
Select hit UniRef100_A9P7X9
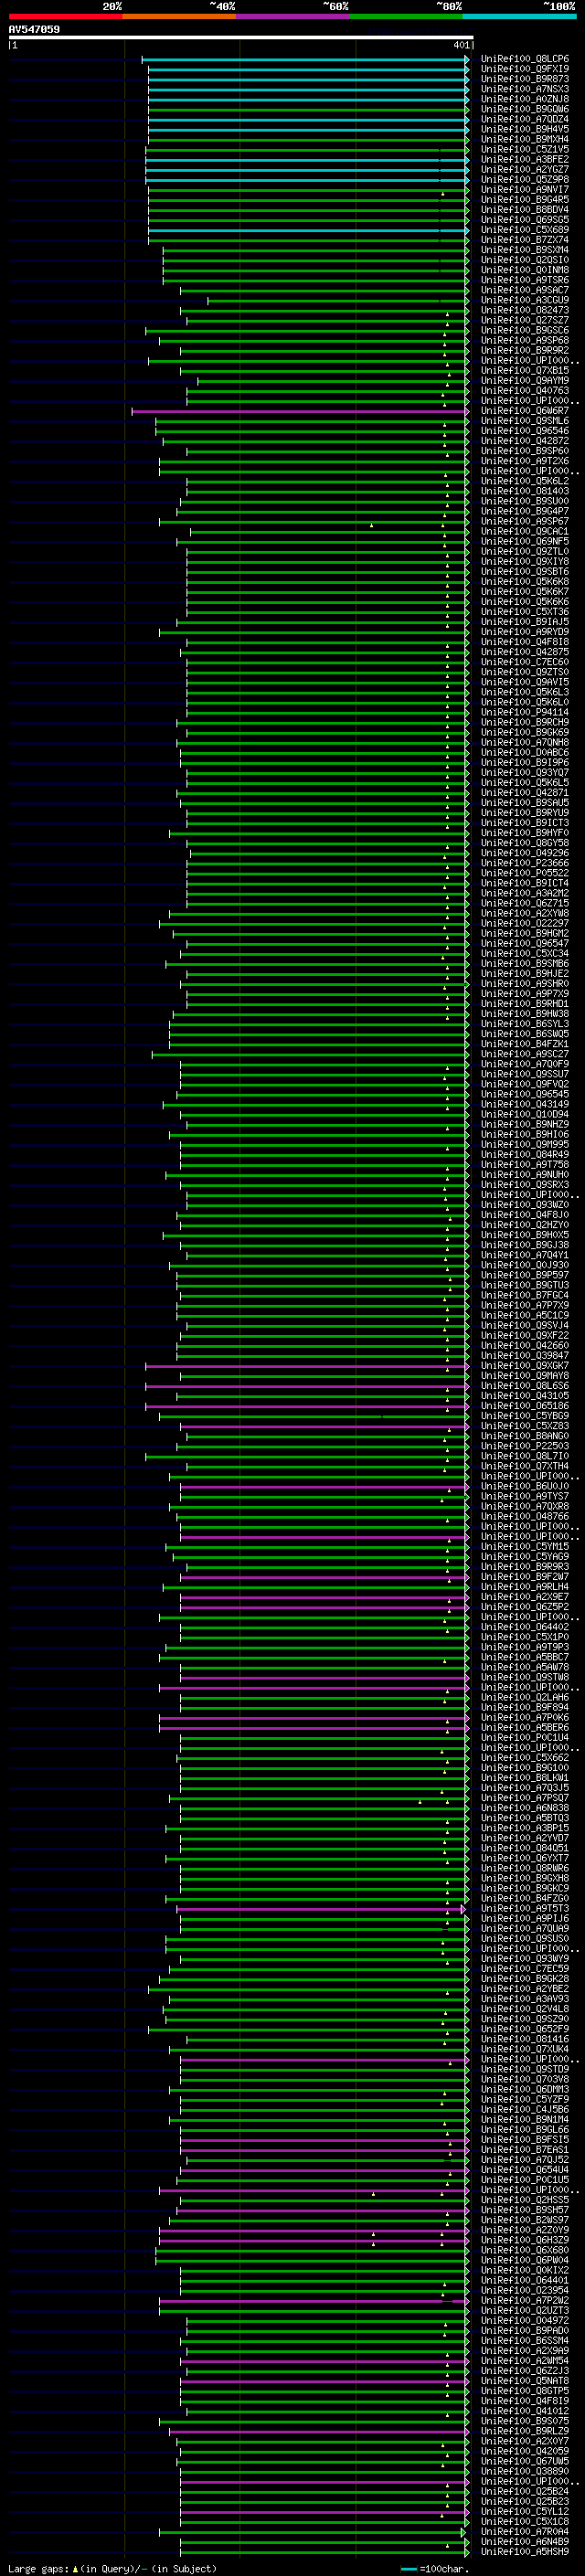[525, 994]
